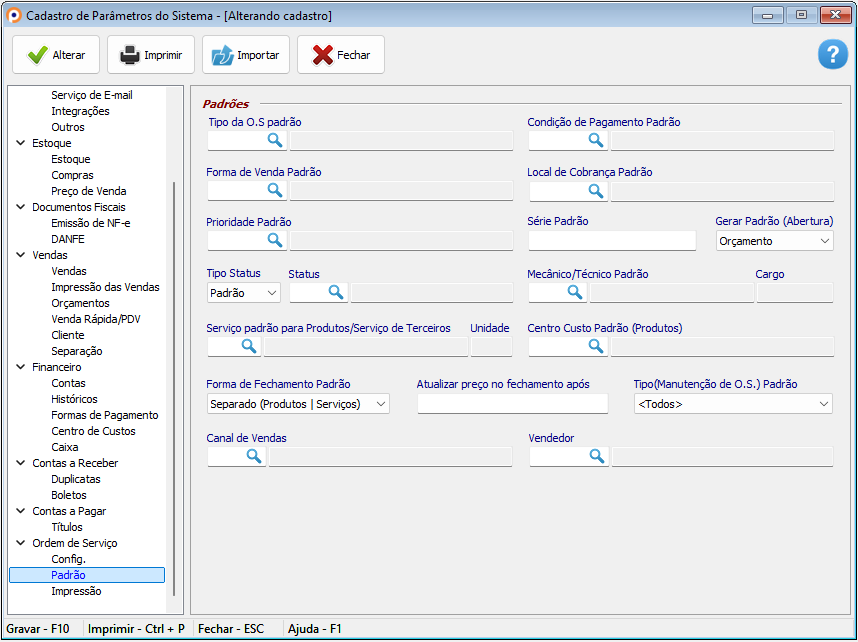The image size is (858, 642).
Task: Click Forma de Venda Padrão search icon
Action: click(275, 190)
